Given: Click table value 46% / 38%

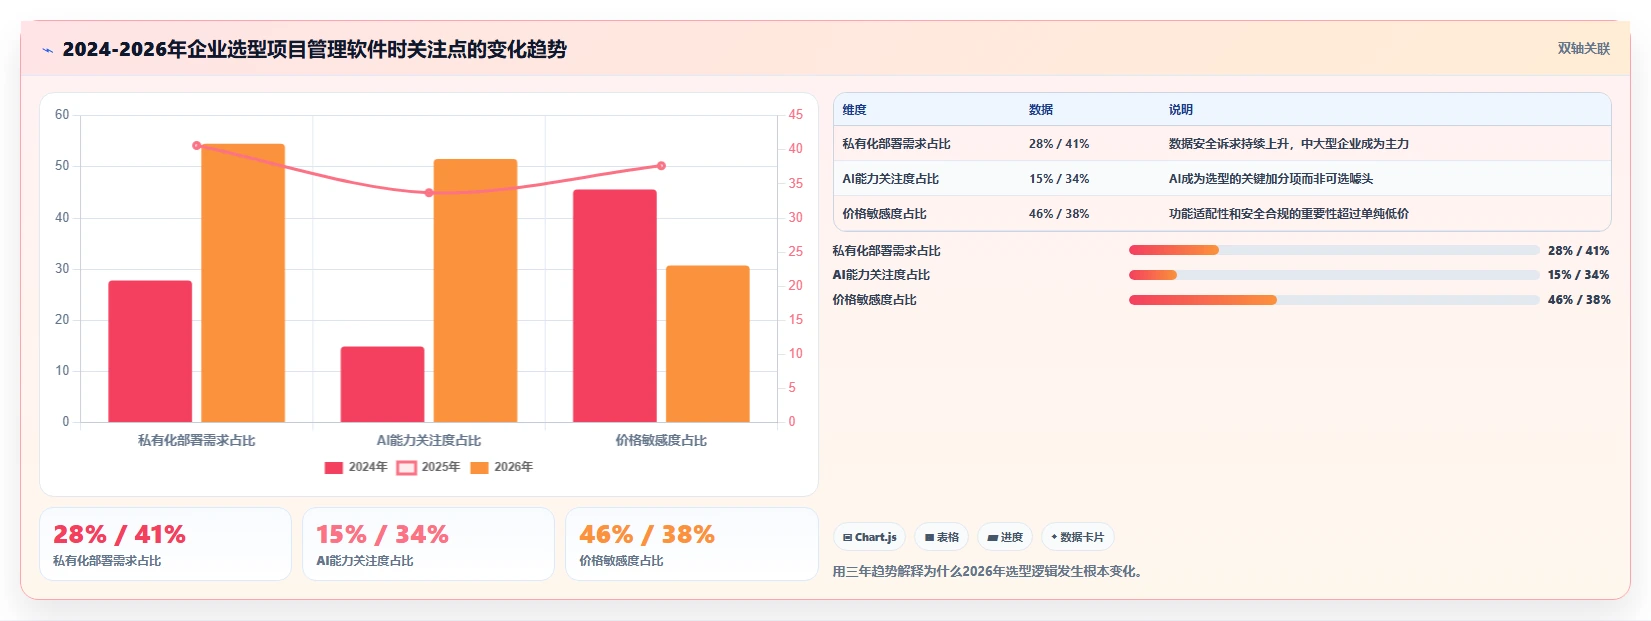Looking at the screenshot, I should [x=1059, y=214].
